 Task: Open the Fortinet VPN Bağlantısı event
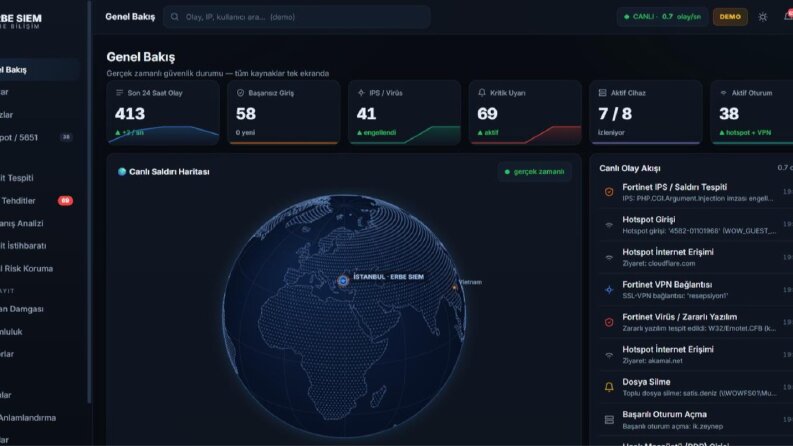pos(696,290)
